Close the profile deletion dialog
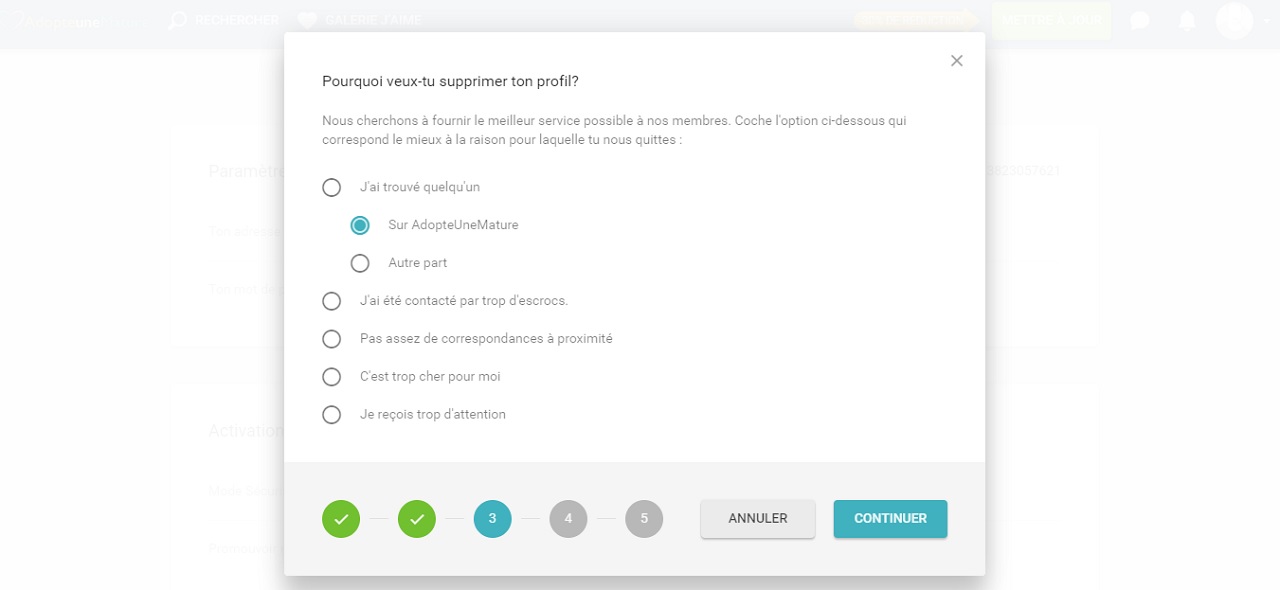 (x=956, y=61)
